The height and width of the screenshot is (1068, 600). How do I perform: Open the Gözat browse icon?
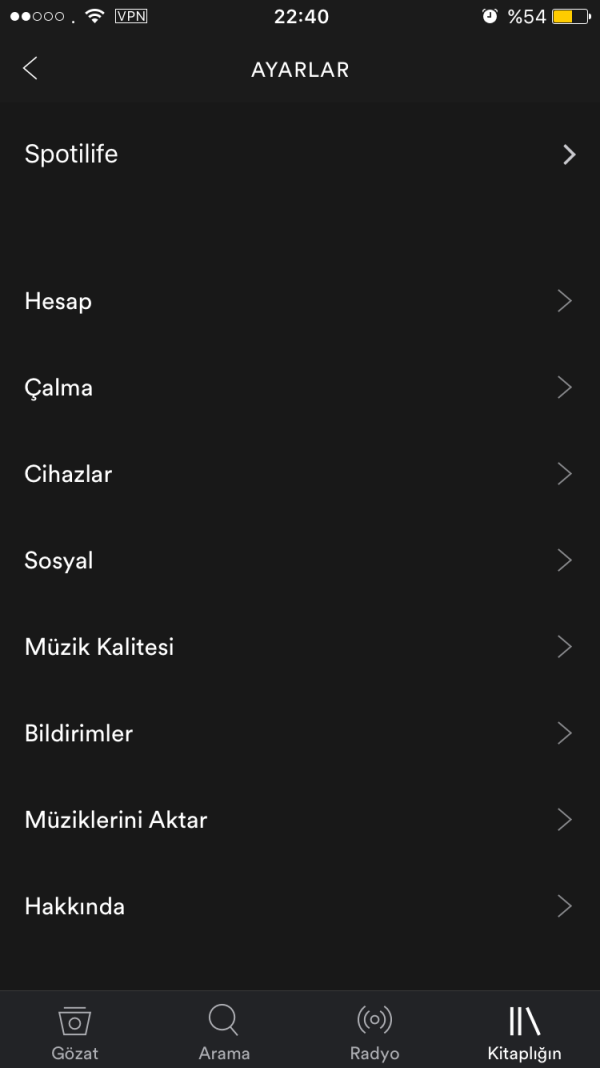pos(75,1021)
